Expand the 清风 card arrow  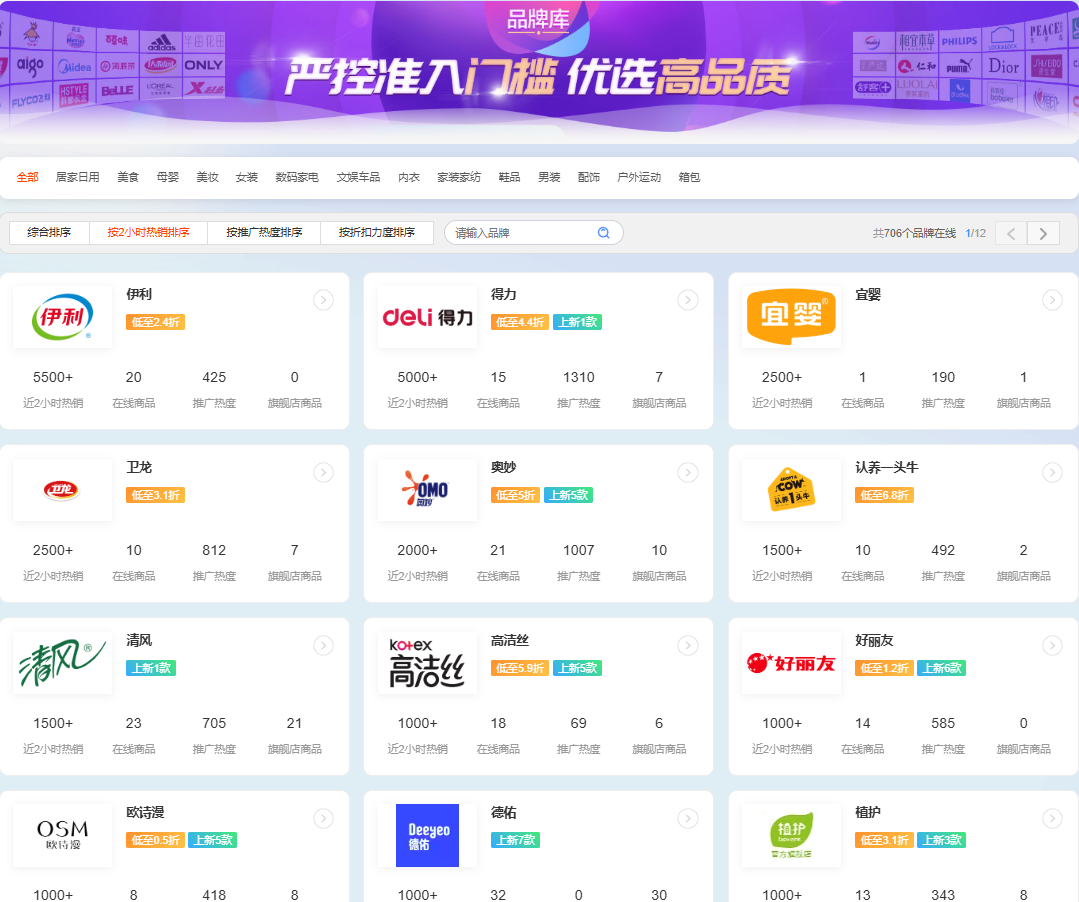coord(323,645)
